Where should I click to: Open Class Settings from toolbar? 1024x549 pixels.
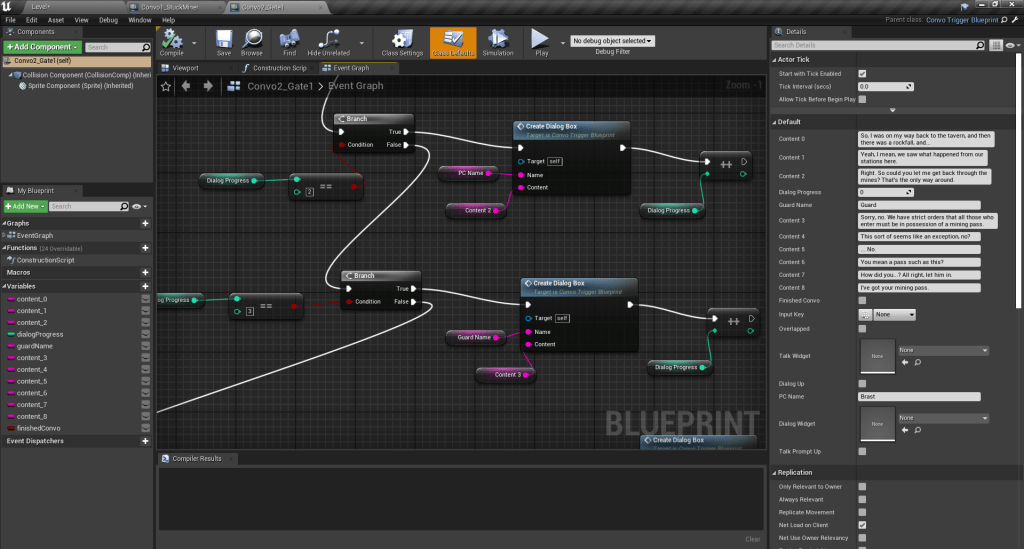[402, 41]
